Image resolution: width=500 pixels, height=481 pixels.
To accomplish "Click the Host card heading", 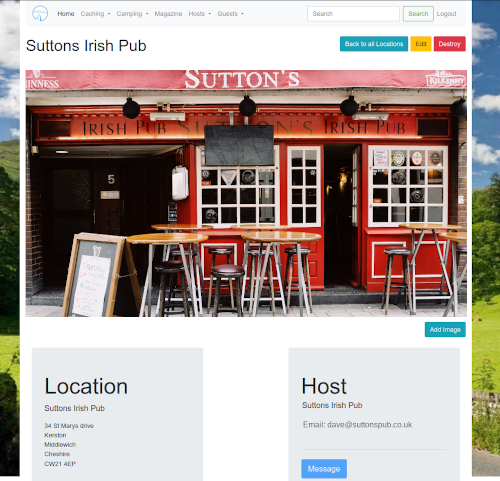I will tap(324, 386).
